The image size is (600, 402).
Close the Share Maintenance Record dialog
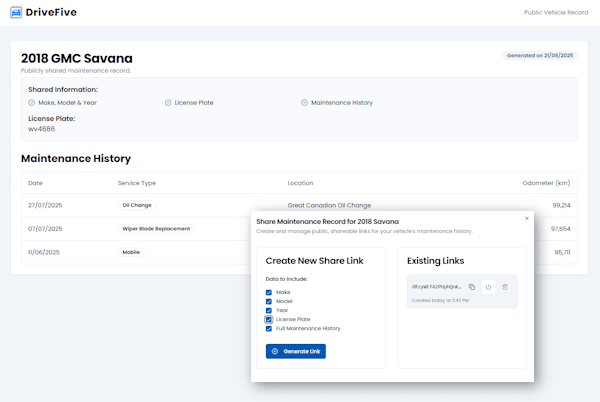[x=527, y=218]
